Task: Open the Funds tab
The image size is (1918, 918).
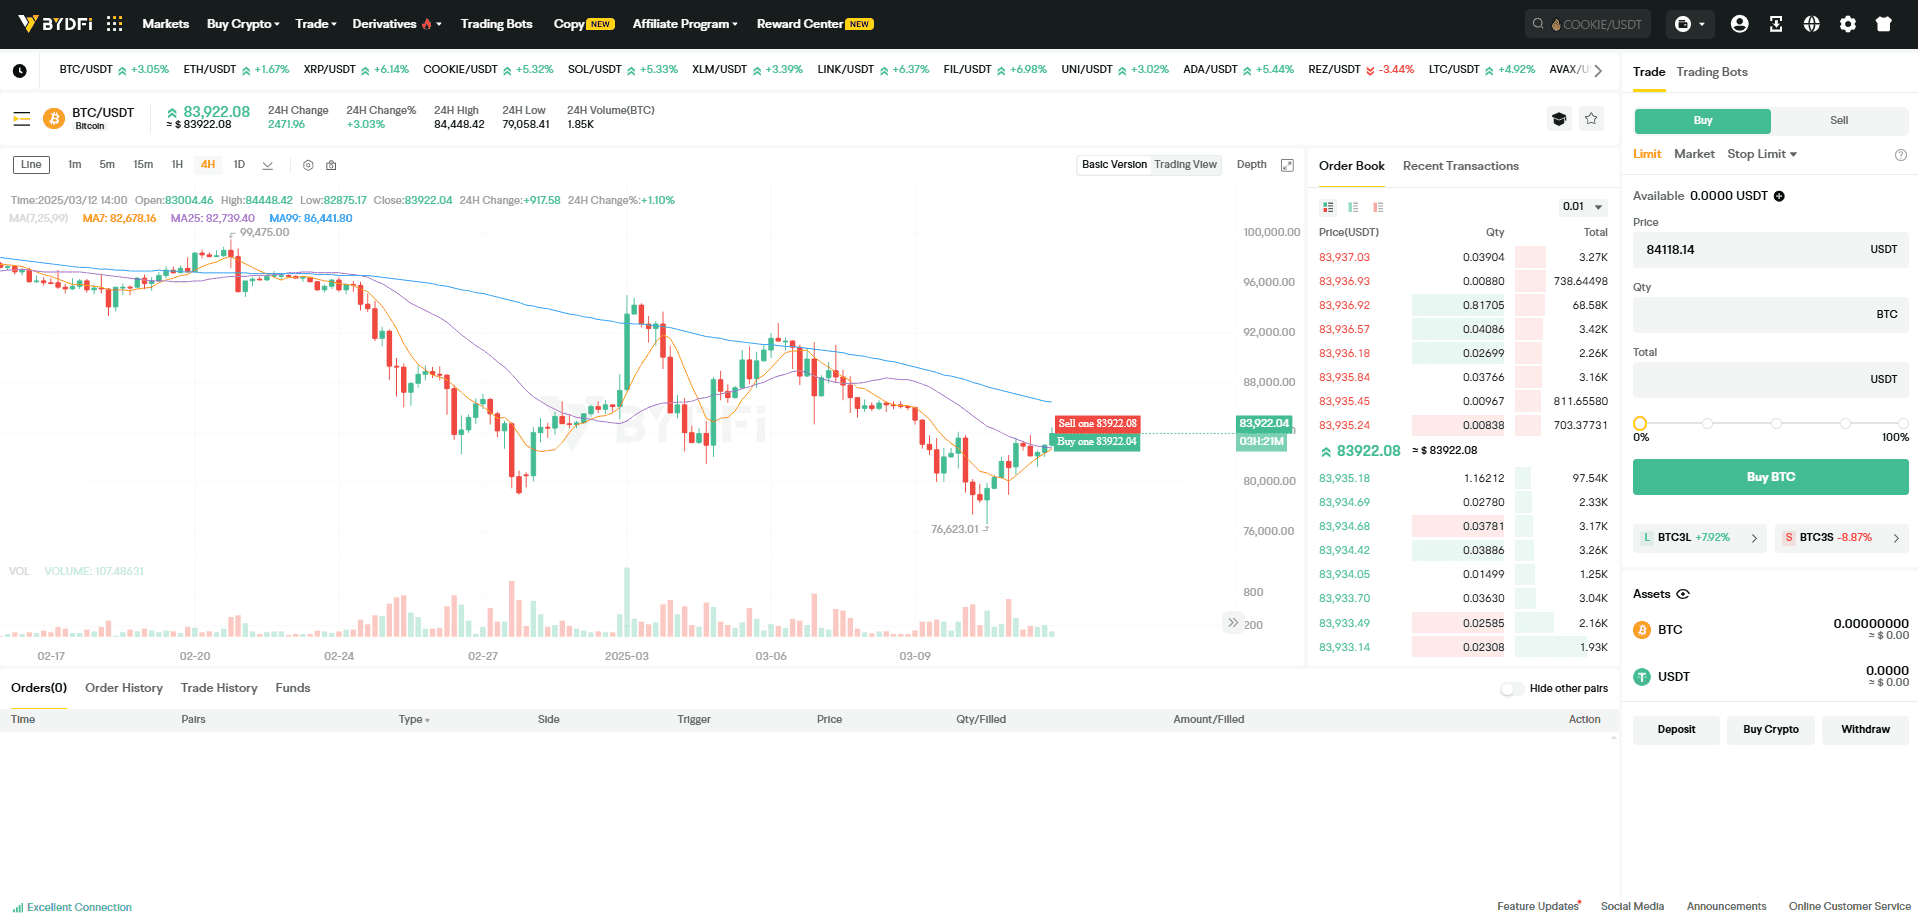Action: [x=293, y=688]
